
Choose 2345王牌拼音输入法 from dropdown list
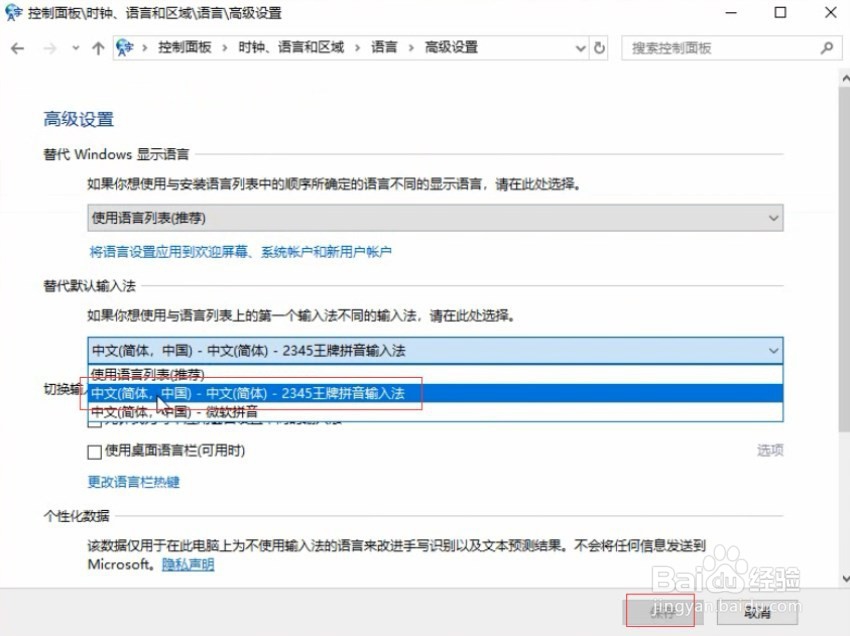coord(435,393)
